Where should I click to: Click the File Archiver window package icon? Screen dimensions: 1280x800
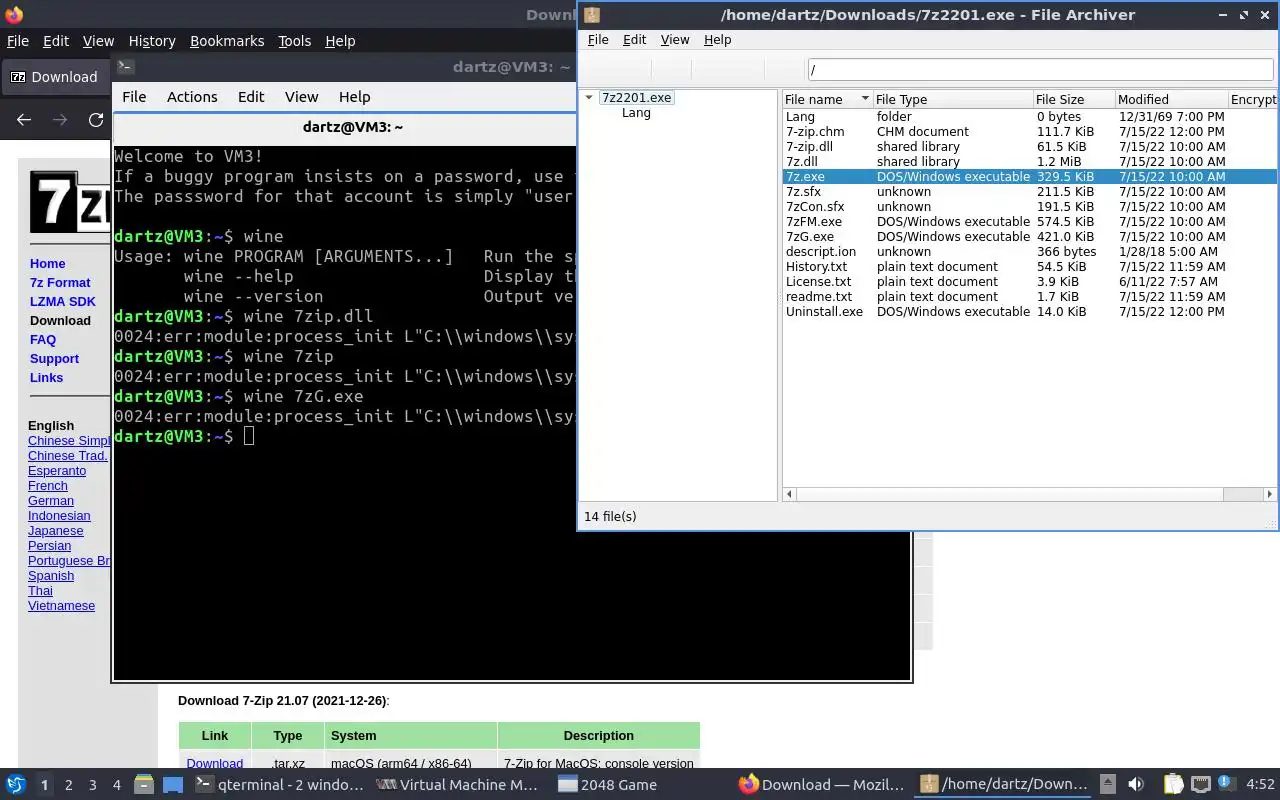pyautogui.click(x=592, y=15)
